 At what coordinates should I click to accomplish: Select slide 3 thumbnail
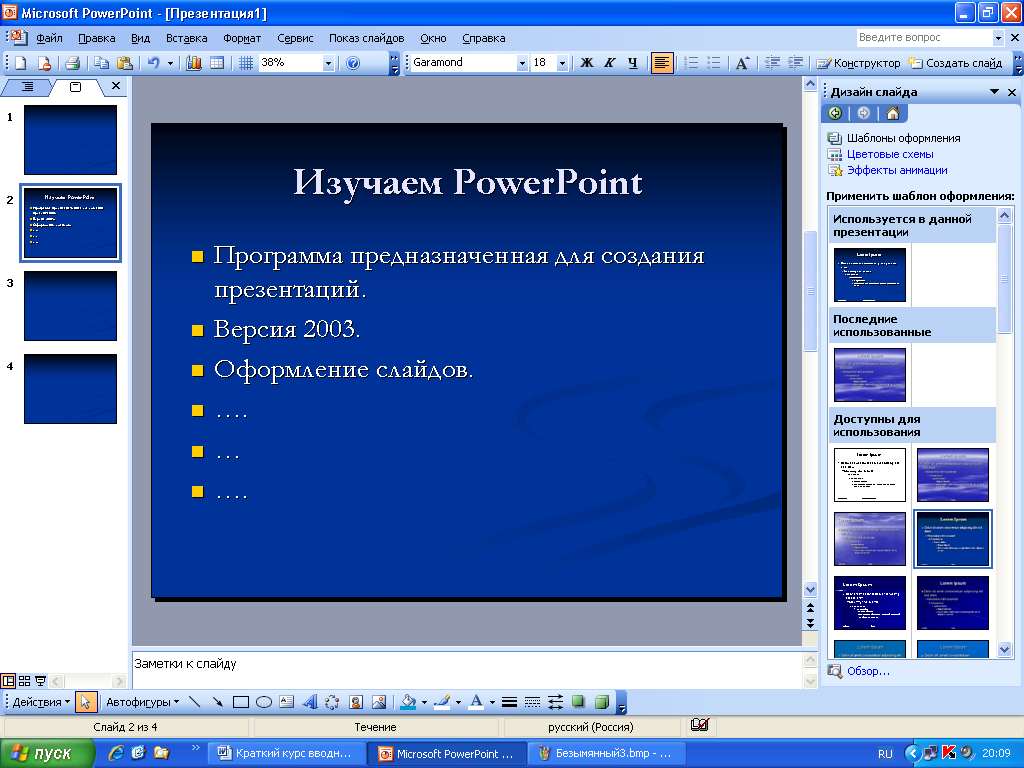coord(71,306)
